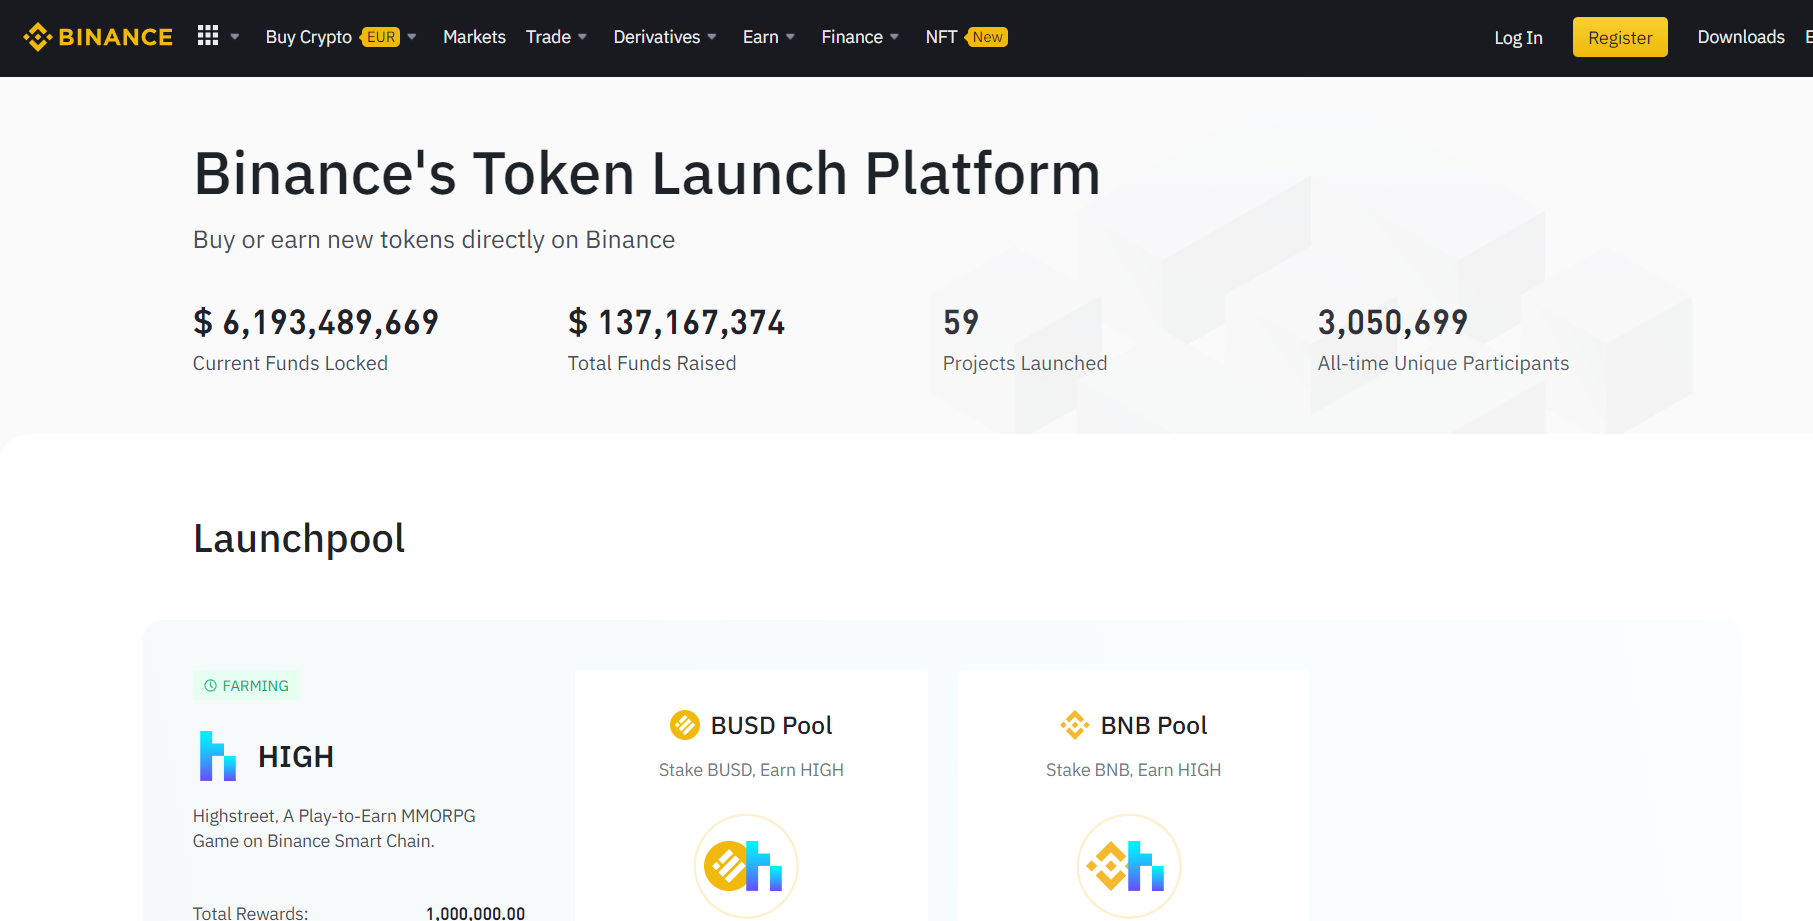This screenshot has height=921, width=1813.
Task: Click the Highstreet project description text
Action: pyautogui.click(x=334, y=828)
